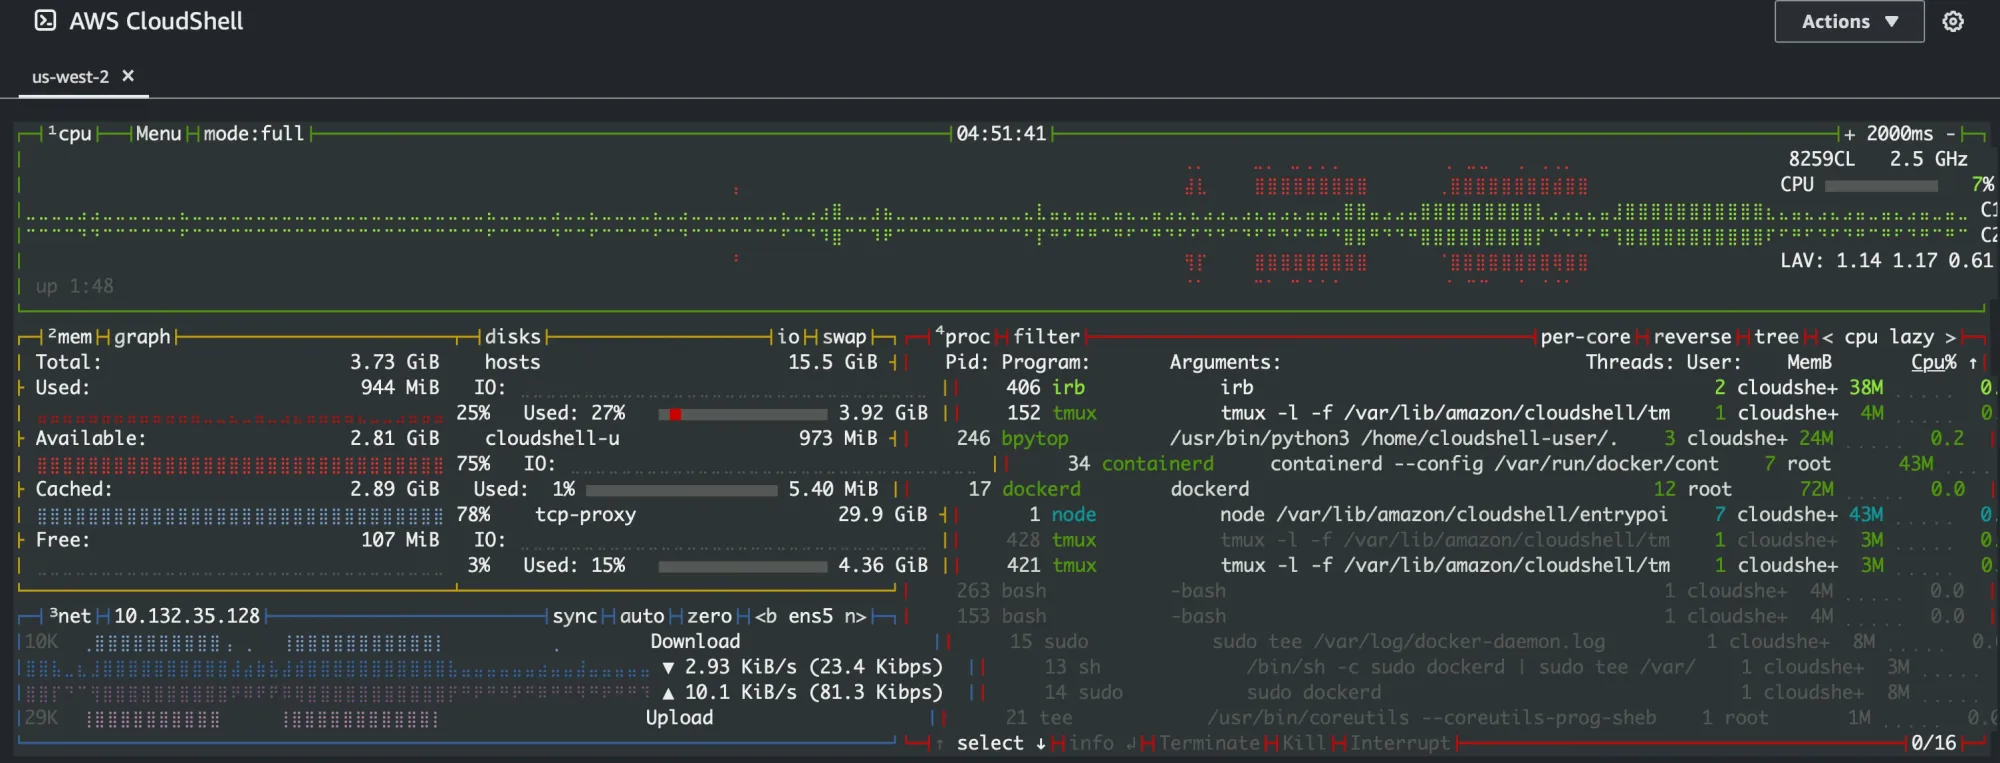Close the us-west-2 tab

[128, 76]
